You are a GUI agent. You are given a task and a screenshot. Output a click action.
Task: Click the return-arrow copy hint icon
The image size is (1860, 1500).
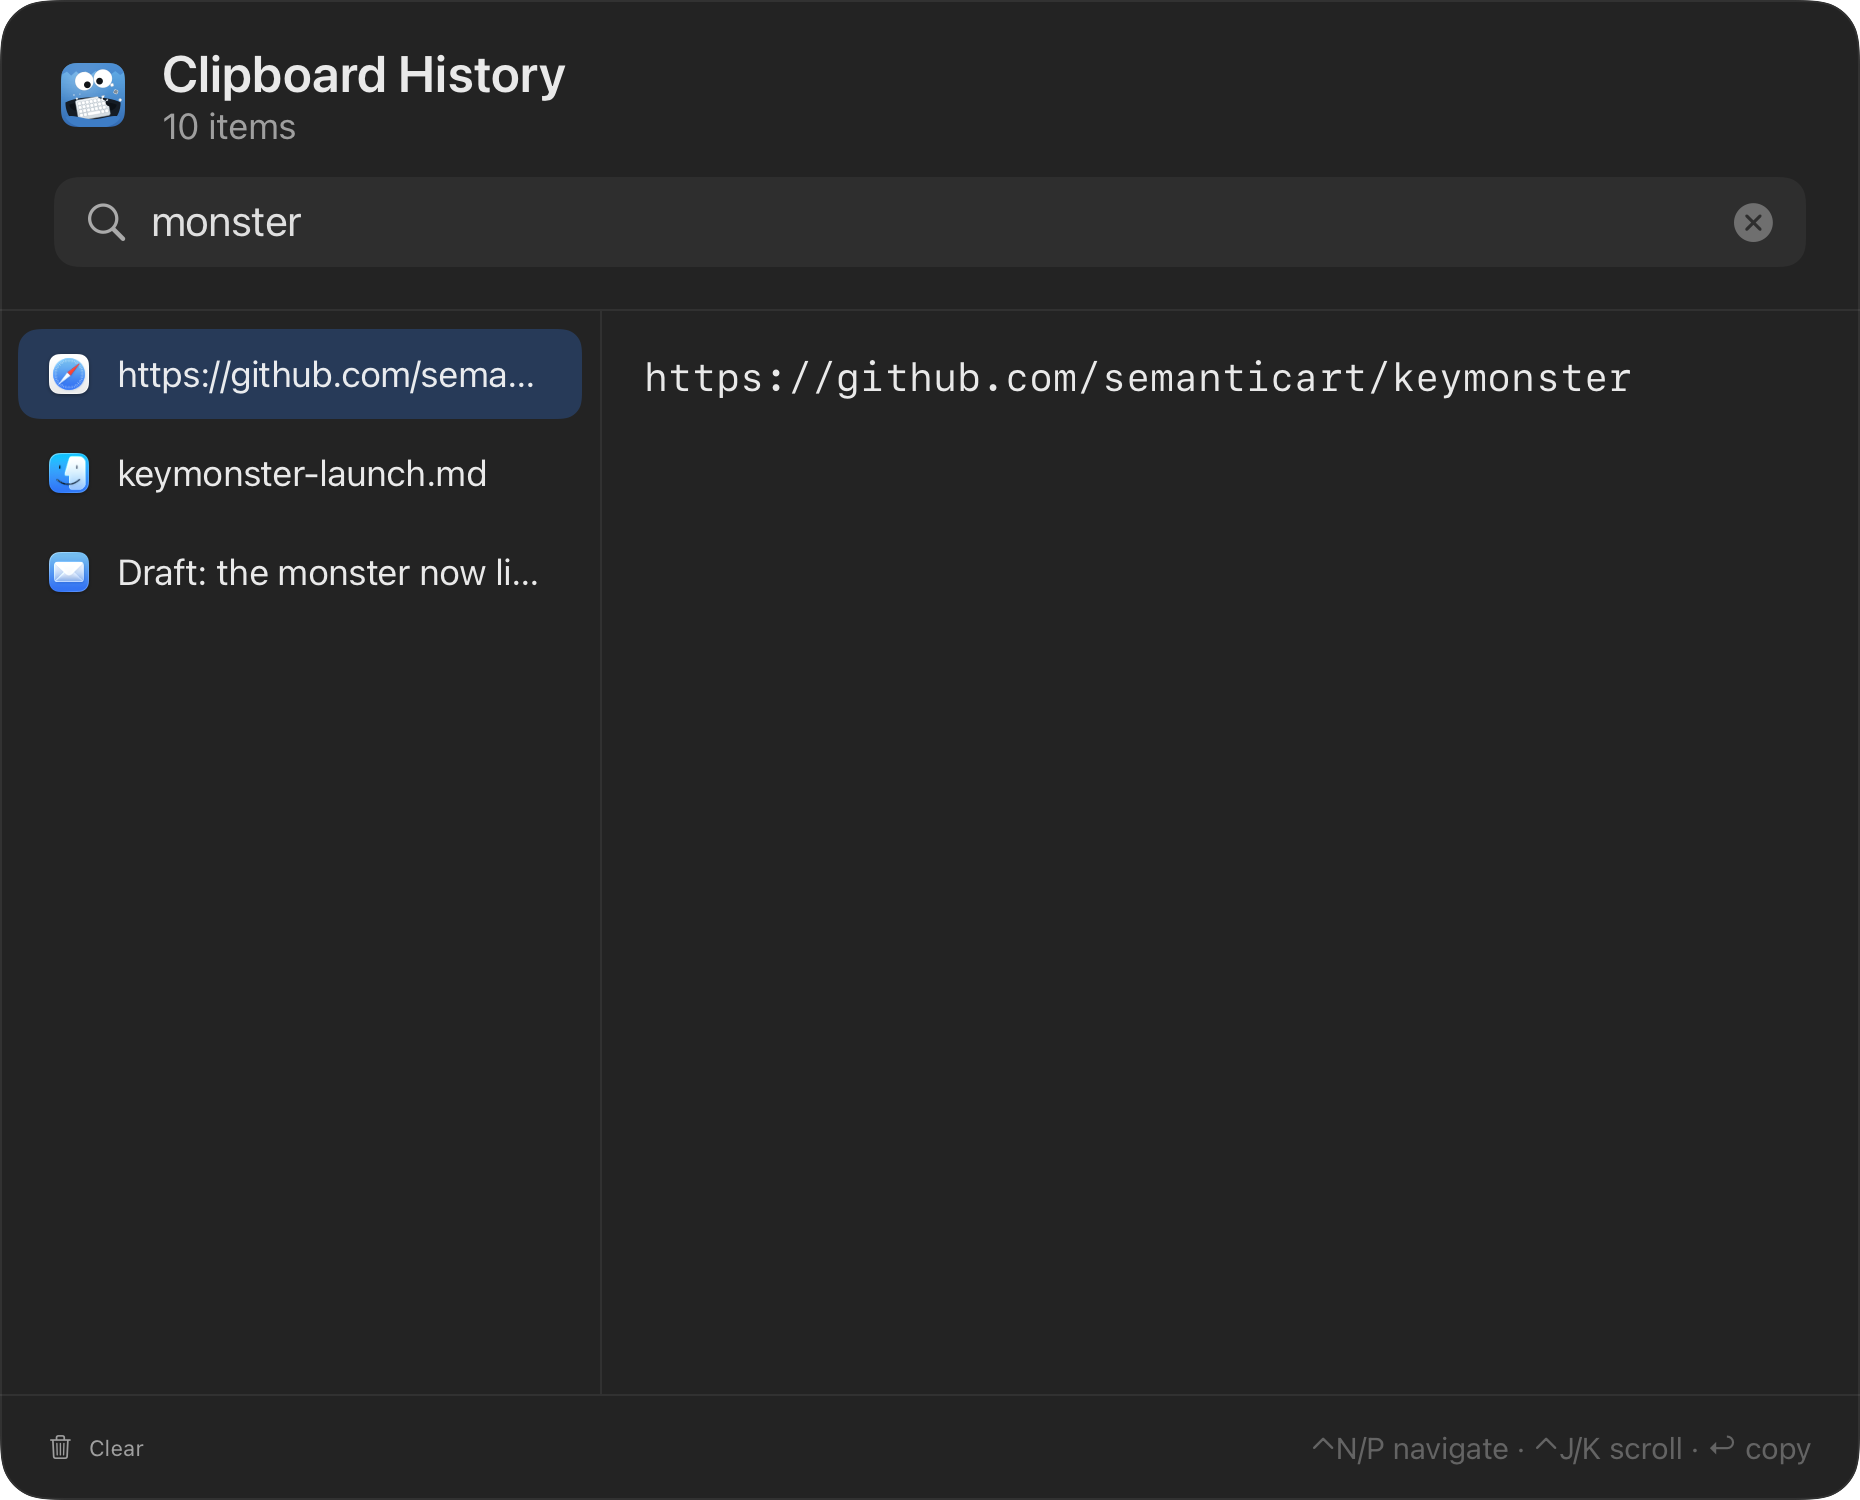pyautogui.click(x=1722, y=1446)
